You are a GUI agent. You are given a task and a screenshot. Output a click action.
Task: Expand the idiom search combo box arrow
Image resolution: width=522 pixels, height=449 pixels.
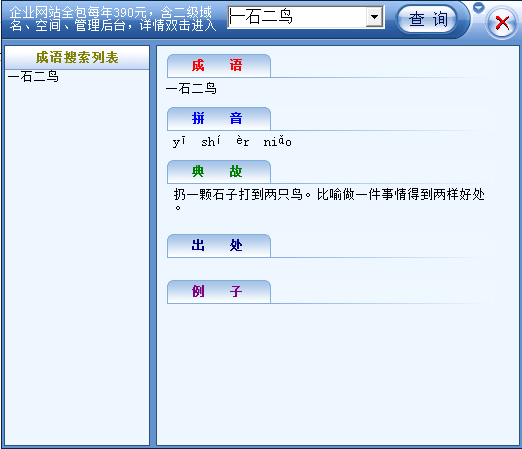[x=374, y=17]
